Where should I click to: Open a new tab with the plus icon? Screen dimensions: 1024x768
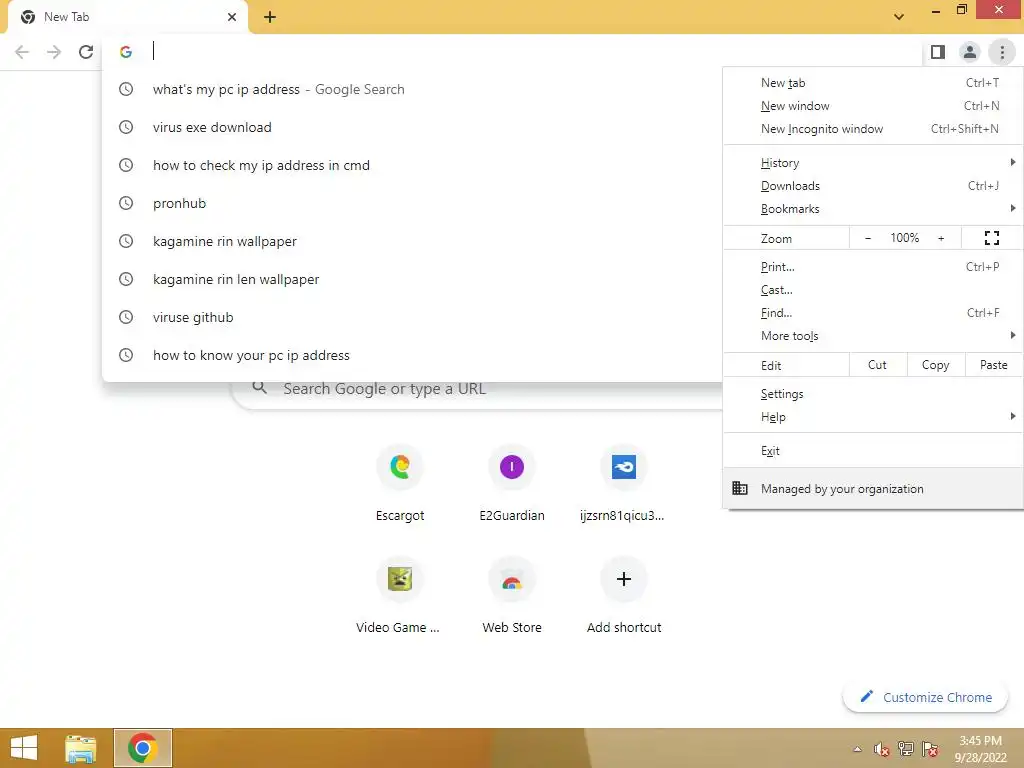click(270, 17)
